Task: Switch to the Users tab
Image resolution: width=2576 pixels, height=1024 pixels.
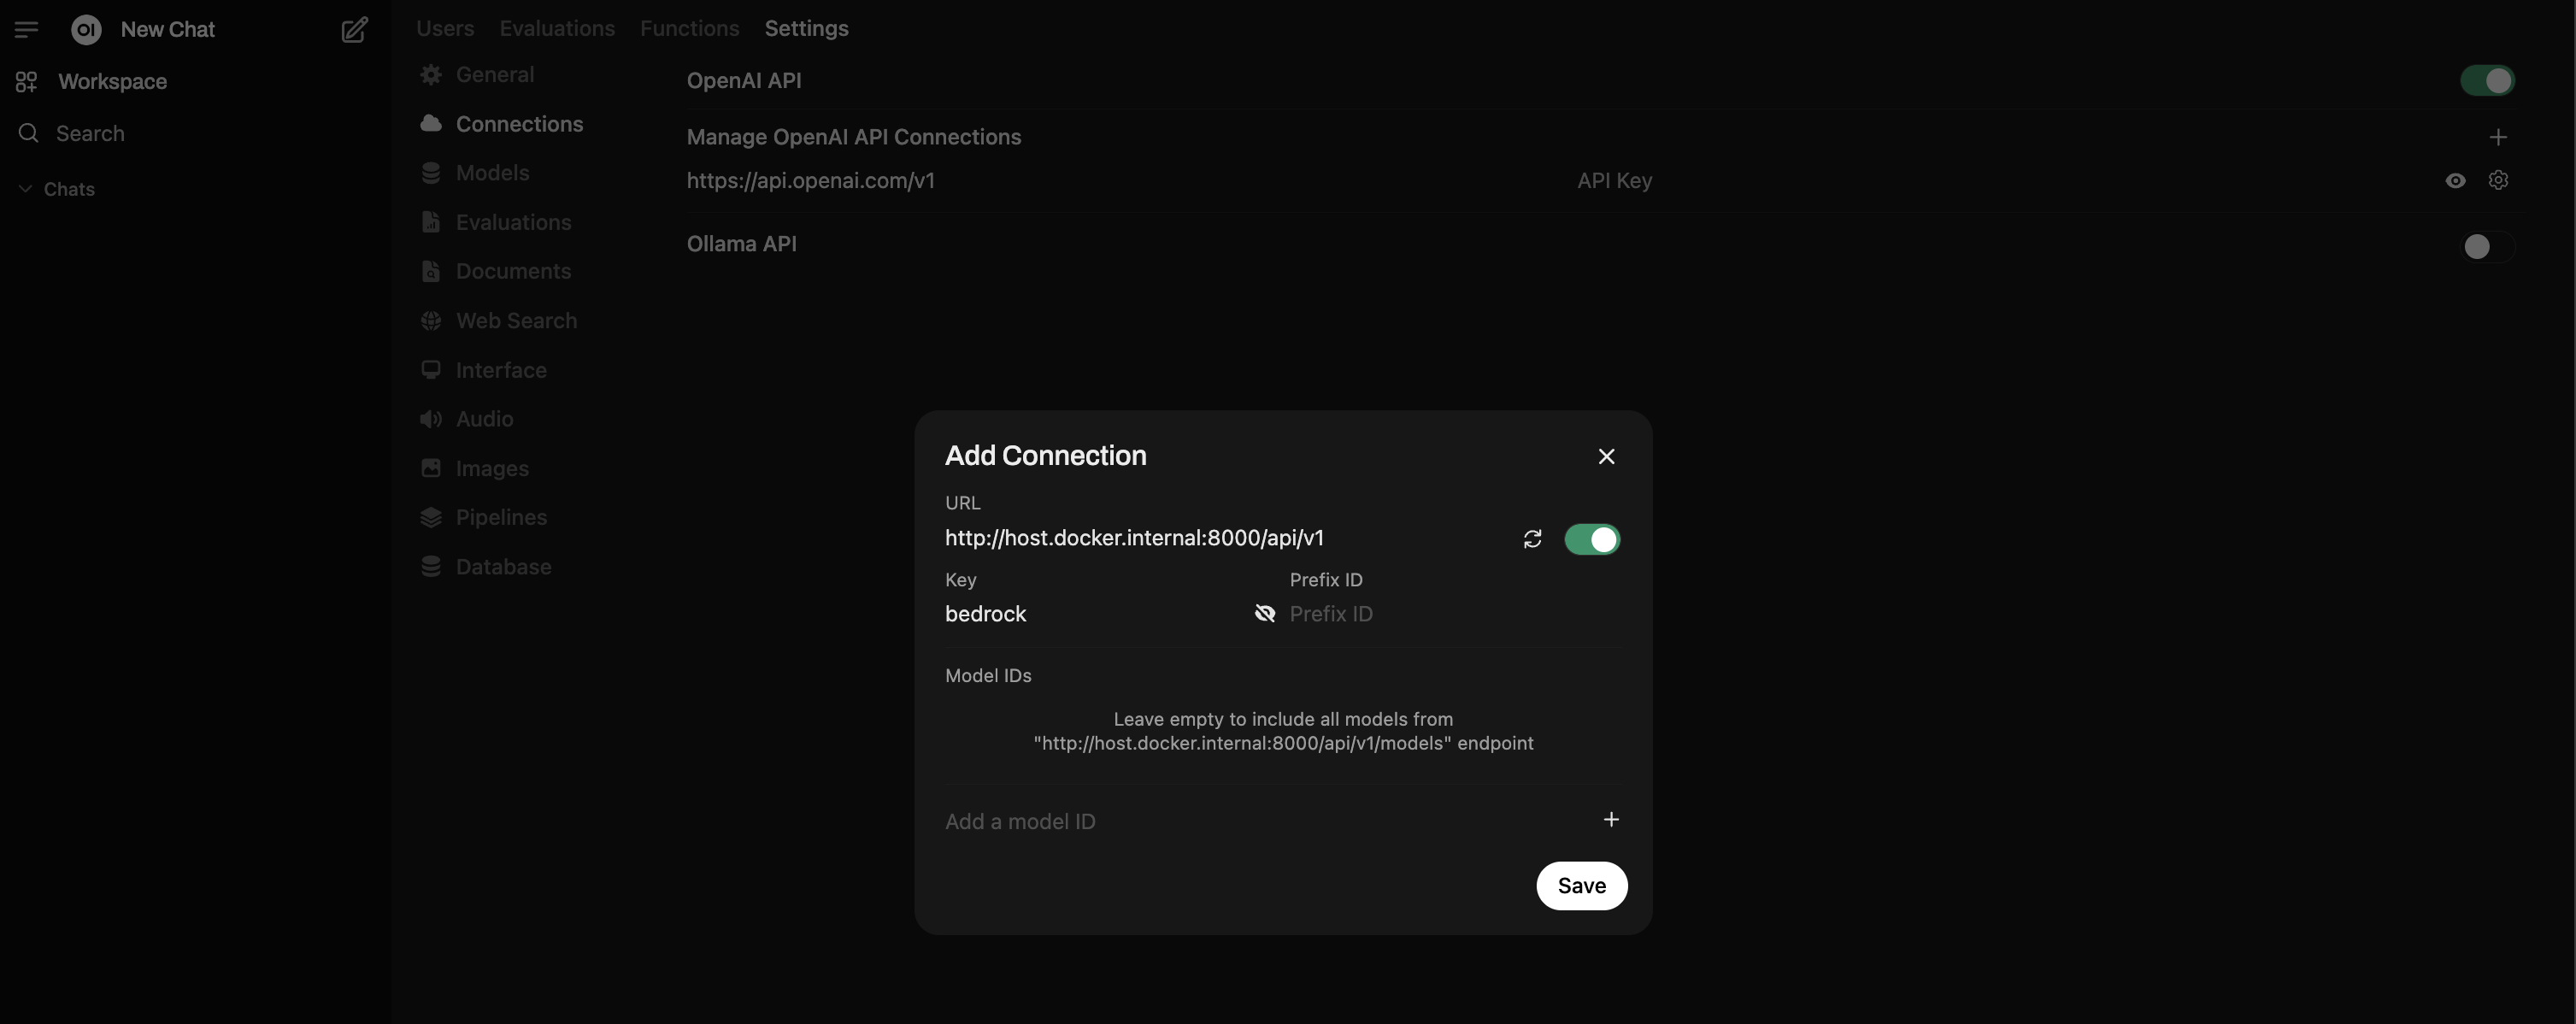Action: (x=444, y=28)
